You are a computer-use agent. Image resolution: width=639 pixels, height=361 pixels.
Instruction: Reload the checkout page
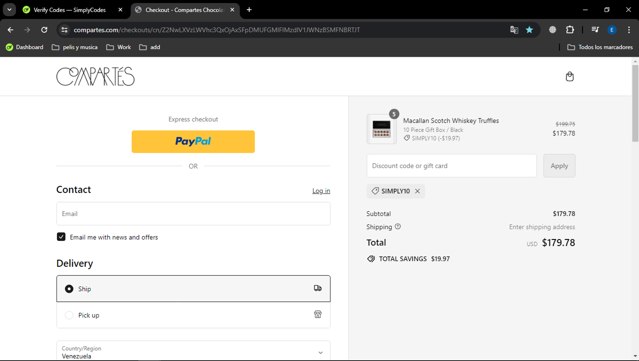click(44, 30)
